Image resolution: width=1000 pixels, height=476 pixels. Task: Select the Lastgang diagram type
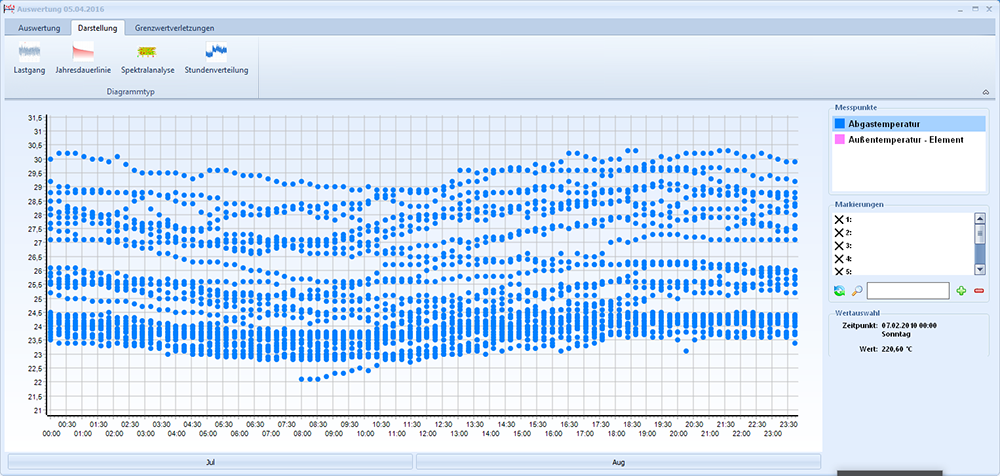pos(29,58)
